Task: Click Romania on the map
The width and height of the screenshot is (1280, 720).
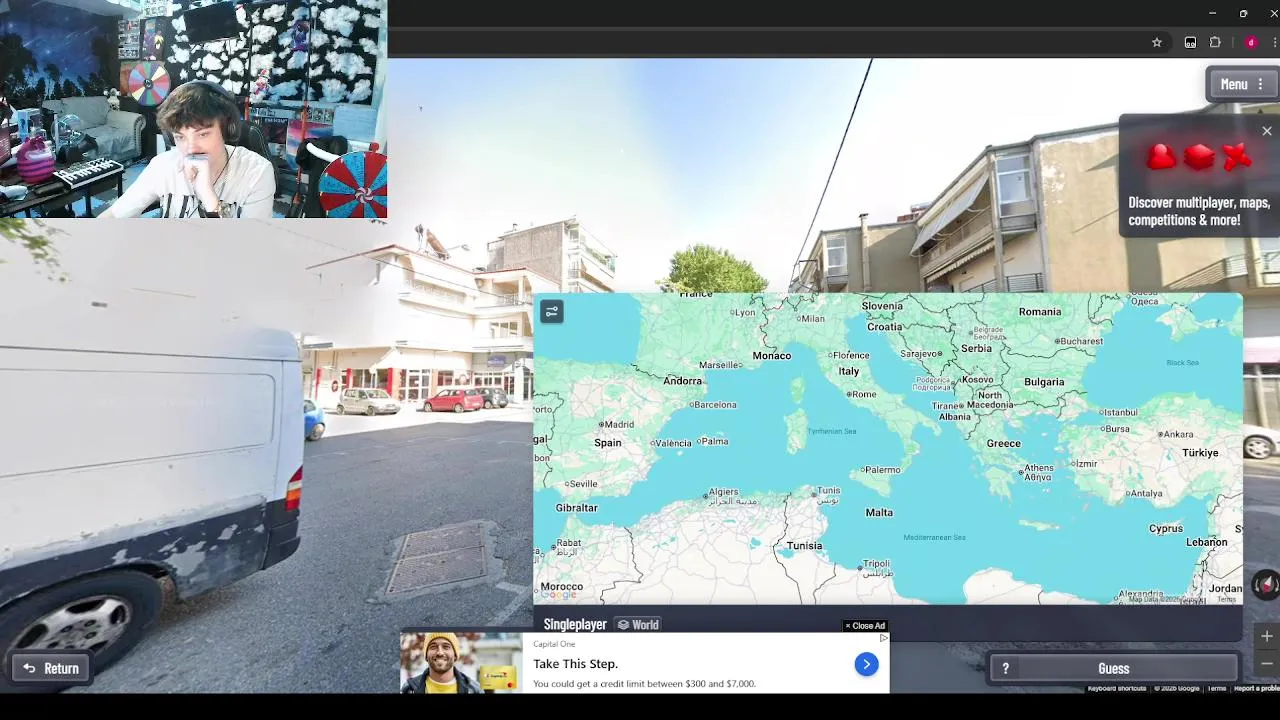Action: (x=1040, y=312)
